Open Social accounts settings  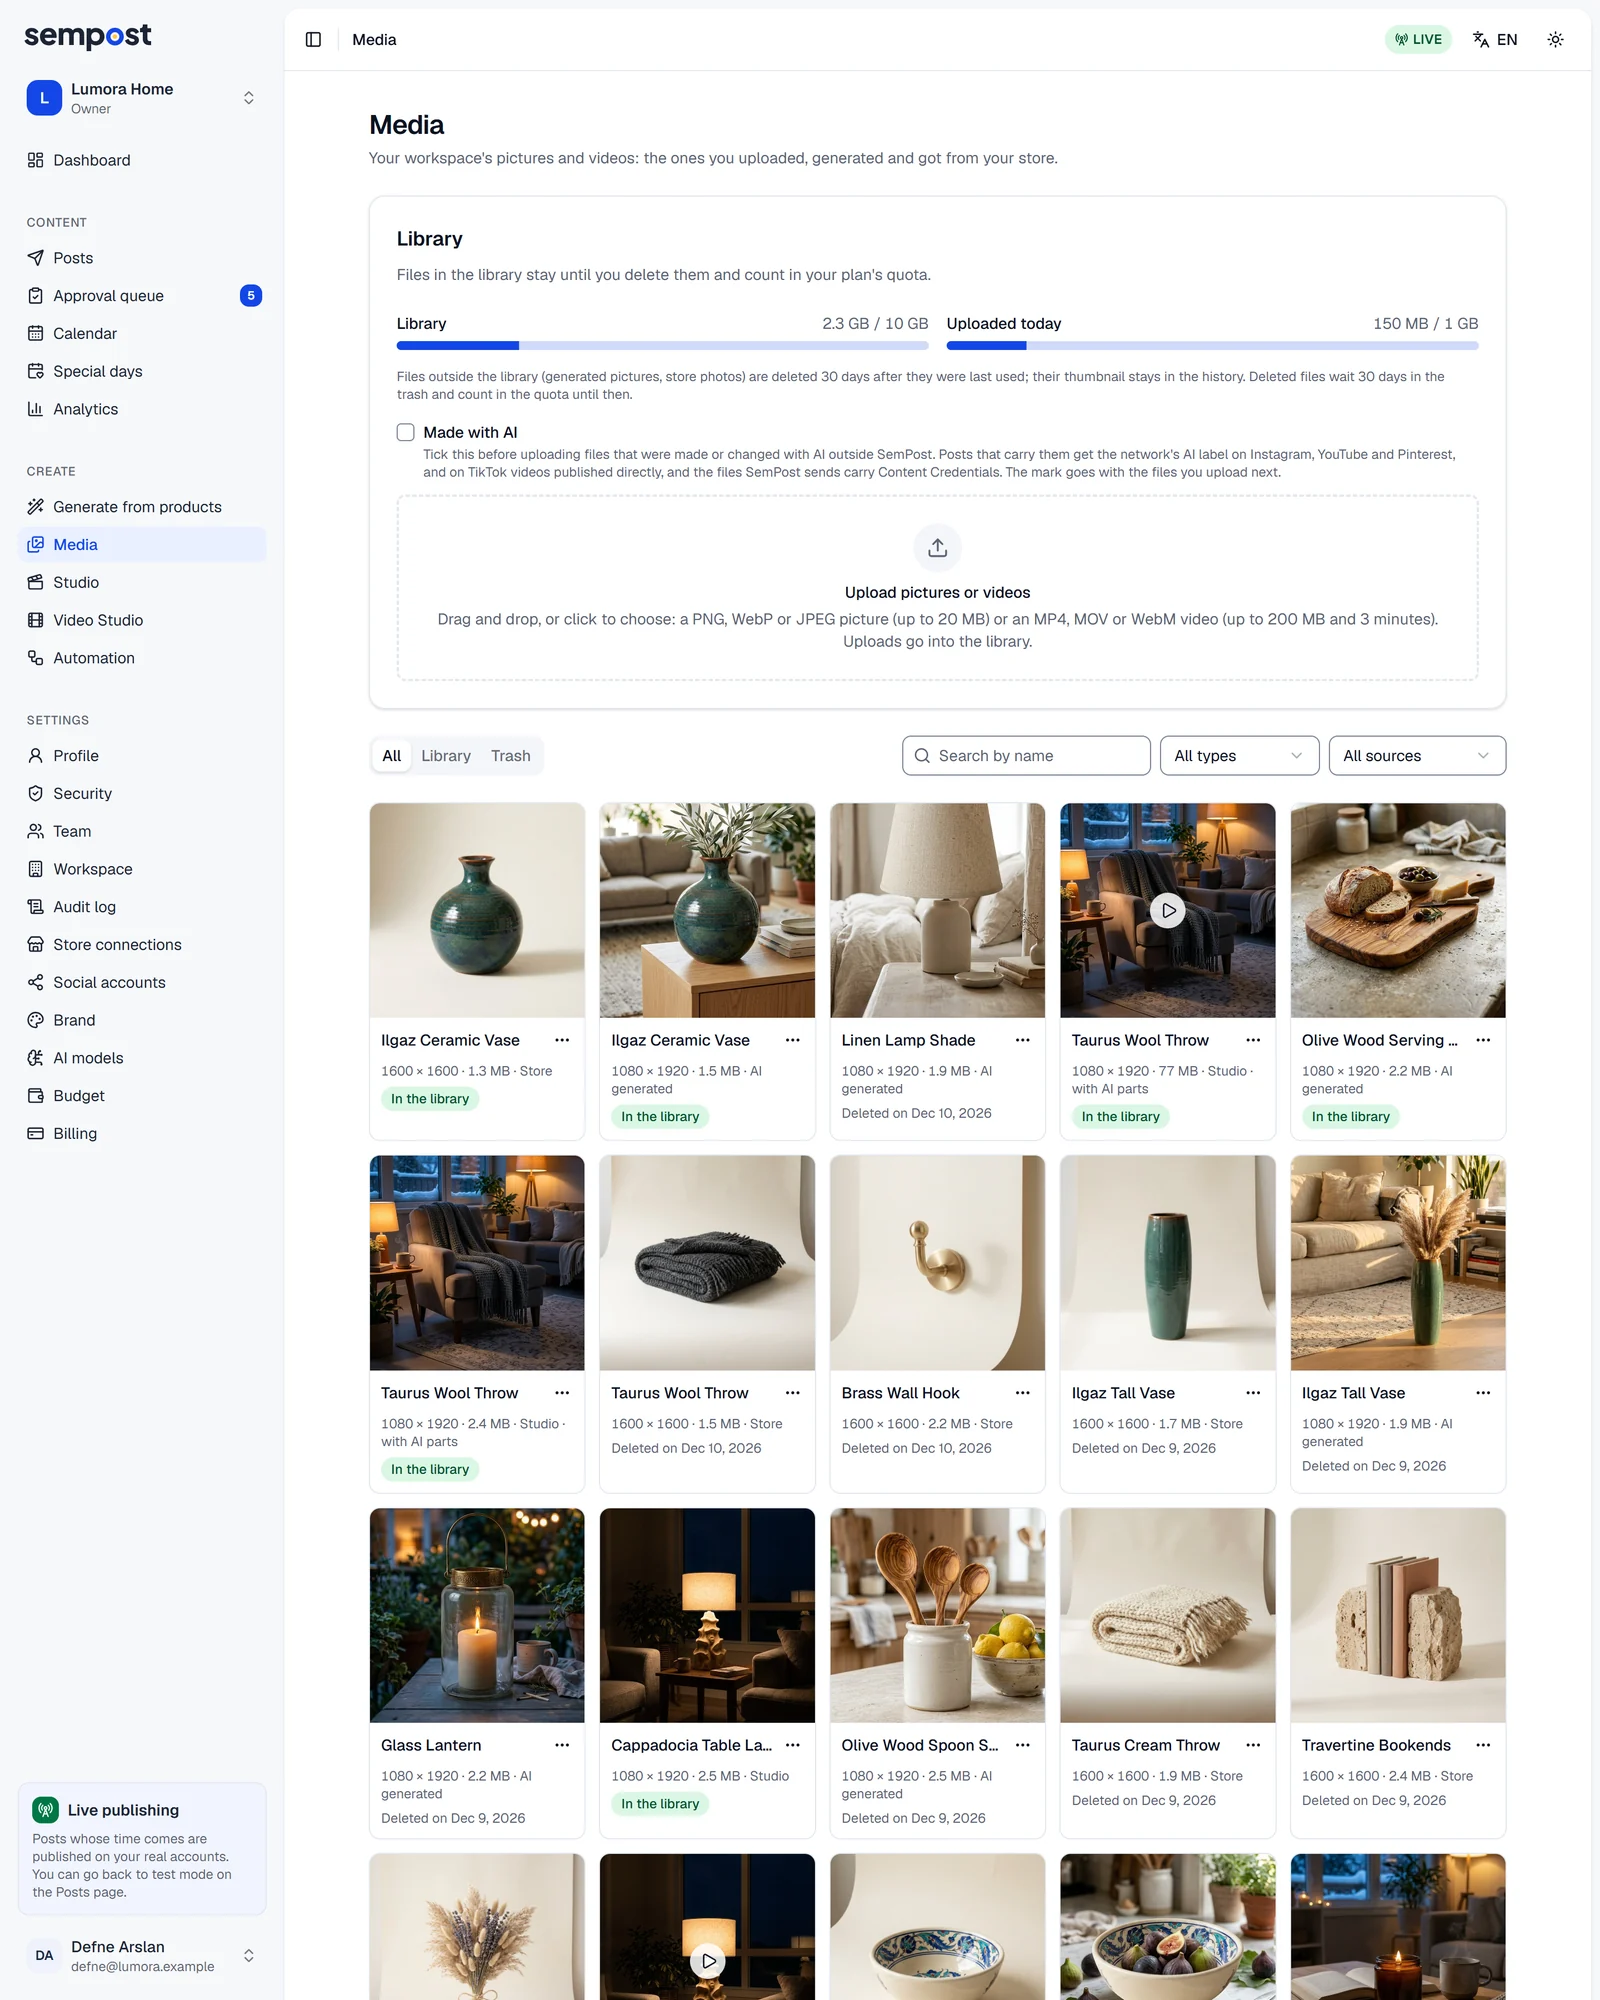pos(142,983)
